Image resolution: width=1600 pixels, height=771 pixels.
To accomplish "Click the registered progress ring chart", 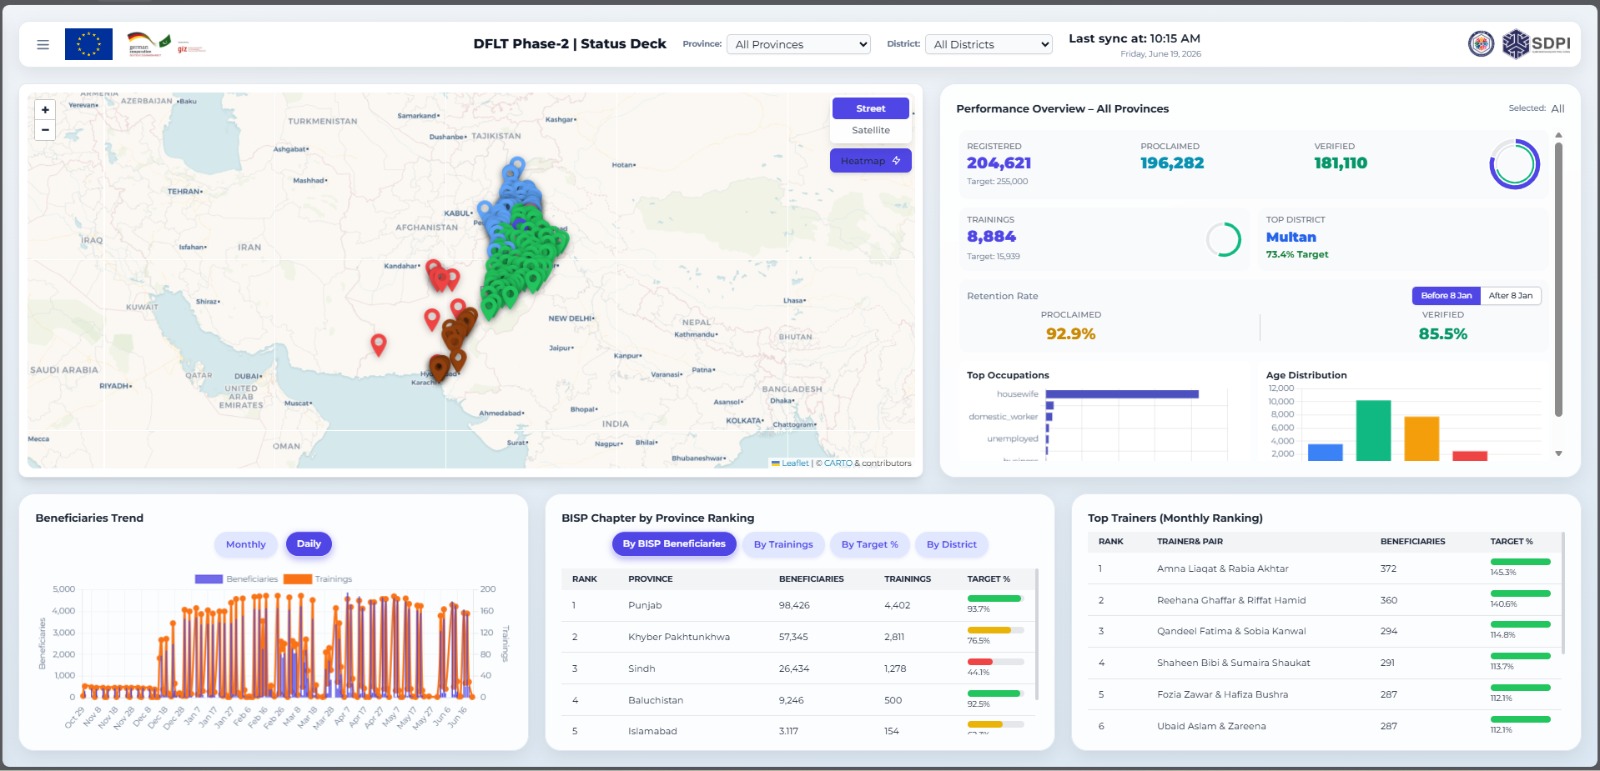I will pos(1514,164).
